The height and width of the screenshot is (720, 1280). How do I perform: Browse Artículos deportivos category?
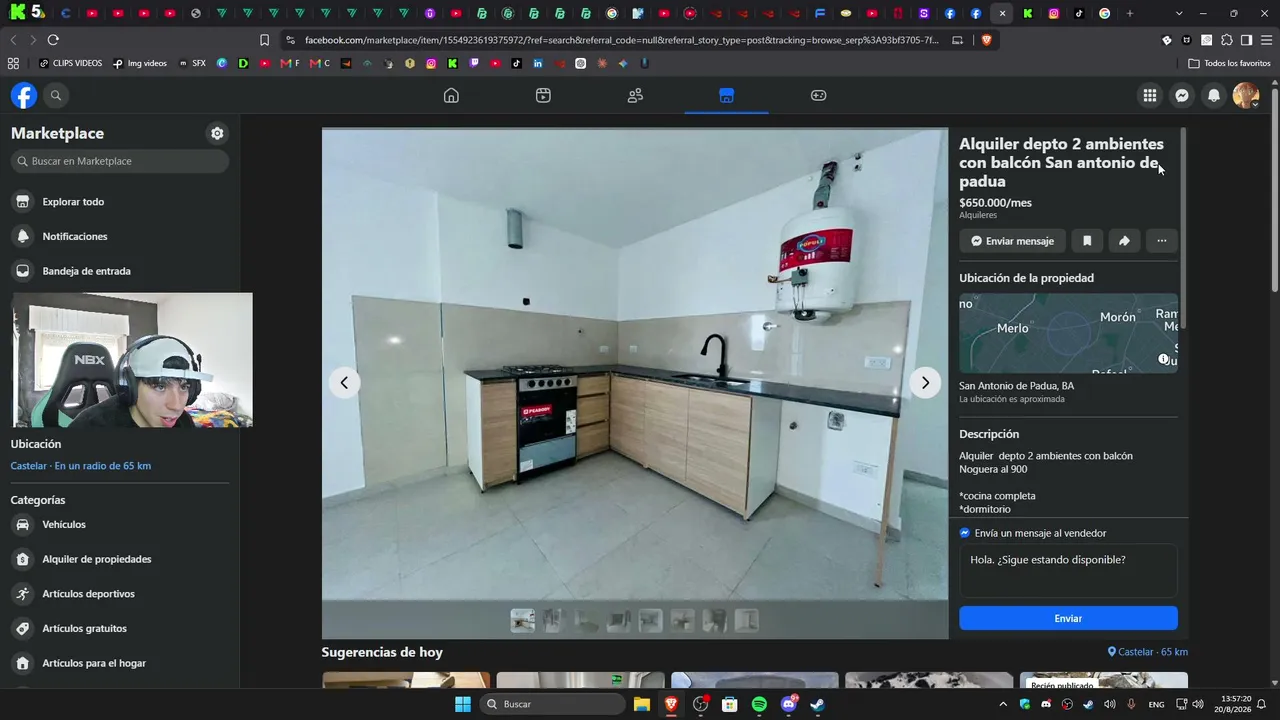[x=120, y=594]
